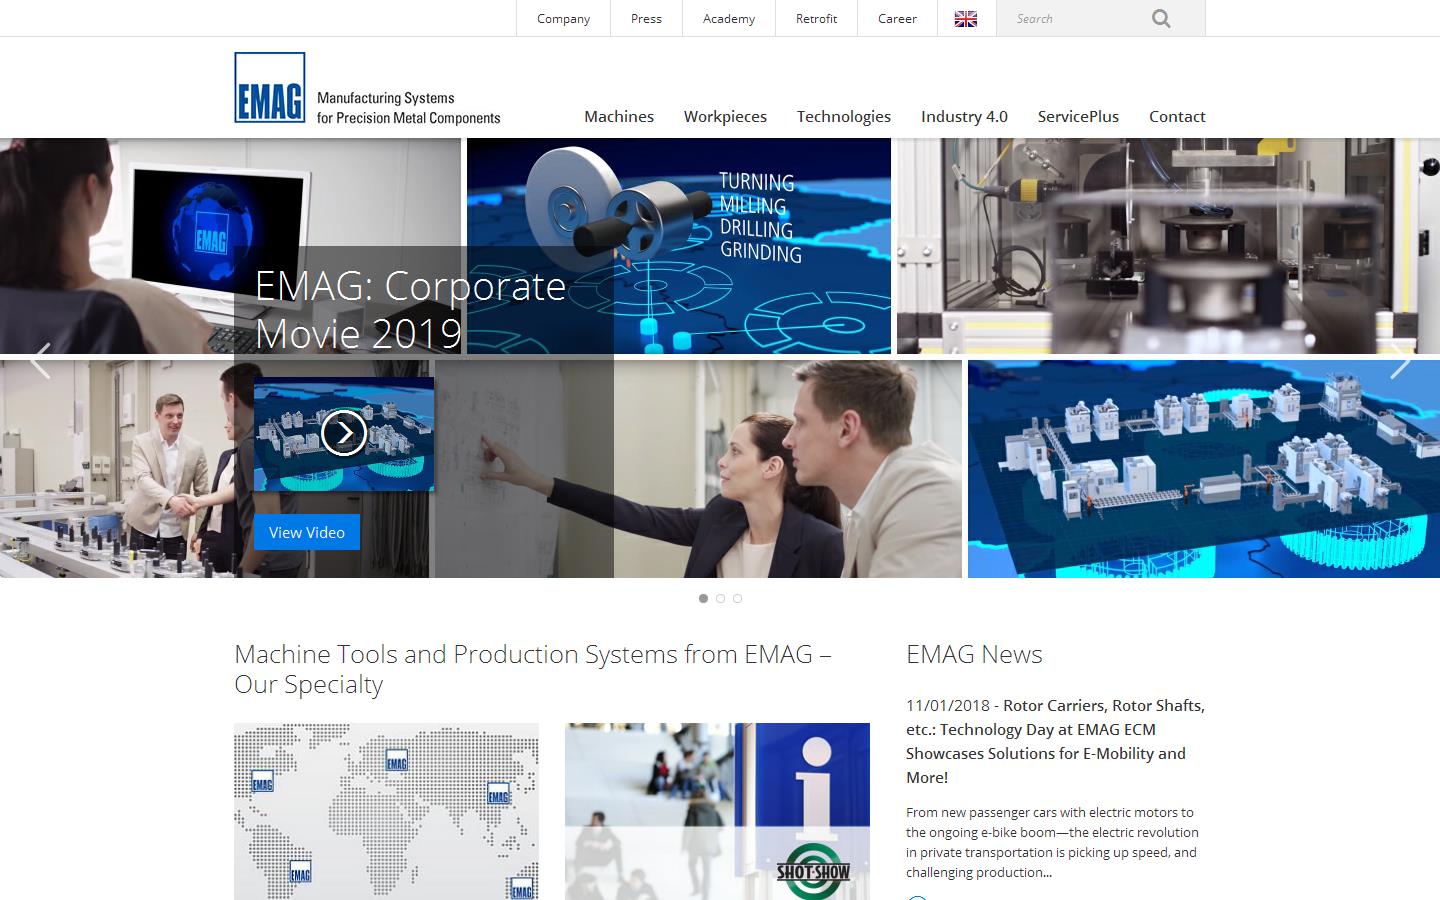Click the news excerpt about passenger cars
1440x900 pixels.
[x=1052, y=842]
